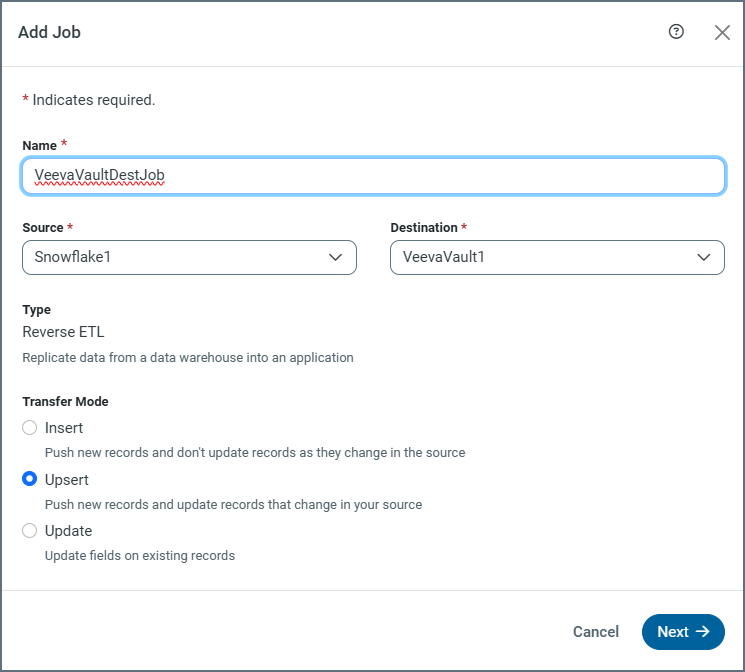Click the Add Job dialog title
This screenshot has height=672, width=745.
pyautogui.click(x=49, y=32)
